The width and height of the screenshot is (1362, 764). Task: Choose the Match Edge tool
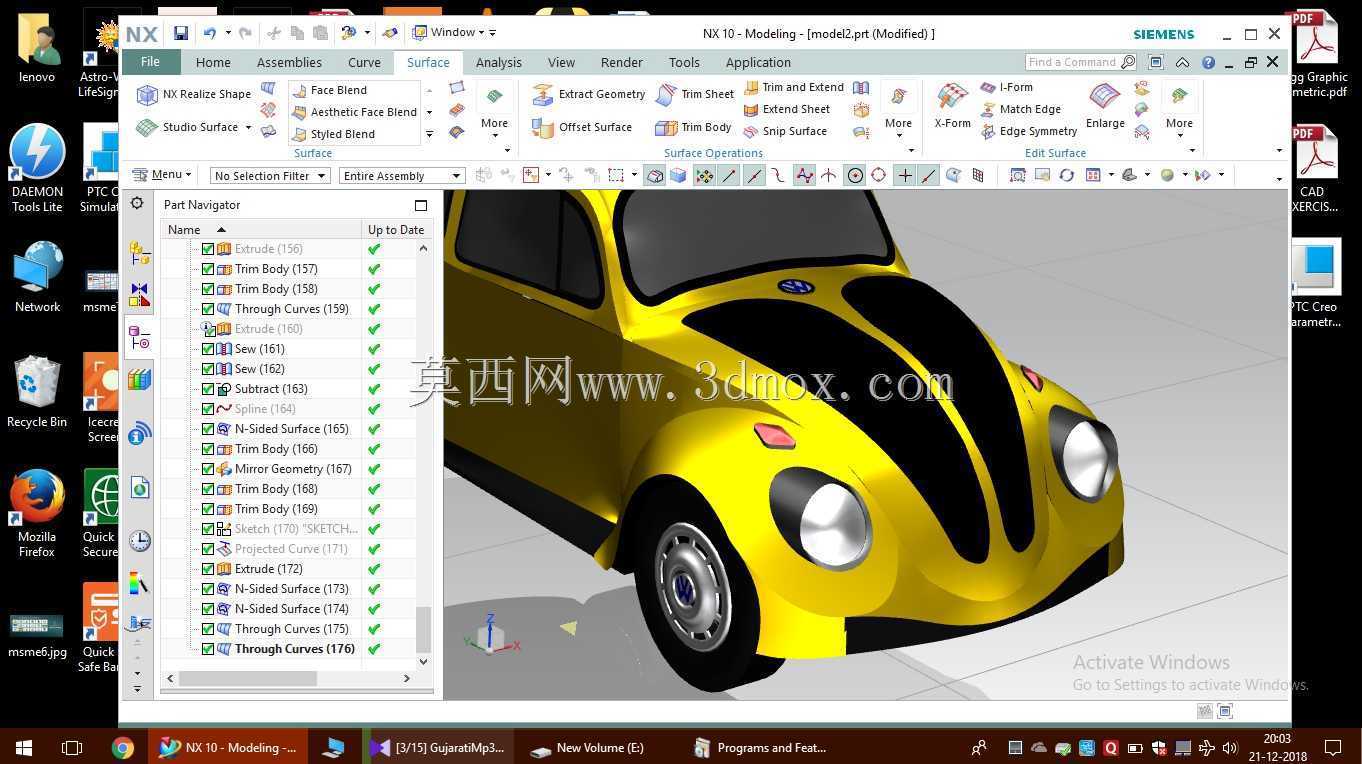point(1020,109)
